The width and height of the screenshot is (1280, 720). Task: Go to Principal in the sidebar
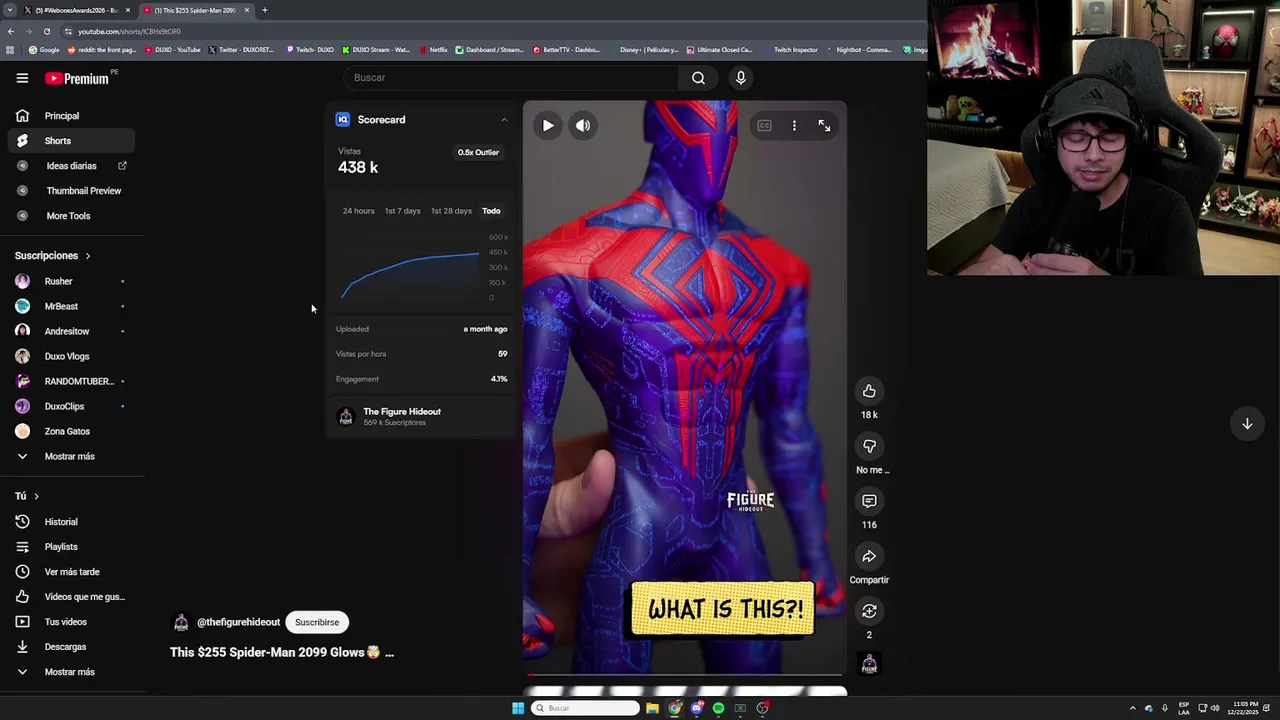70,116
